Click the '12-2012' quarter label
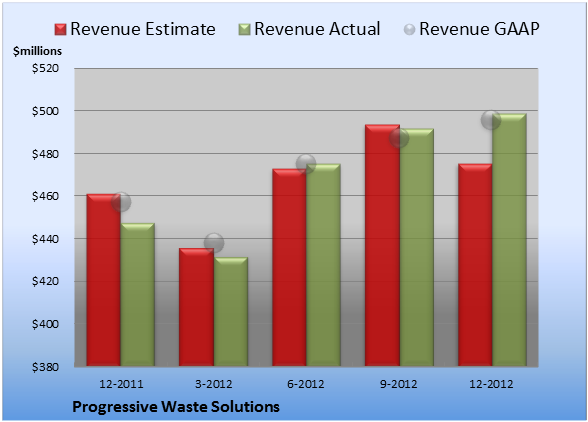This screenshot has height=422, width=588. tap(491, 384)
